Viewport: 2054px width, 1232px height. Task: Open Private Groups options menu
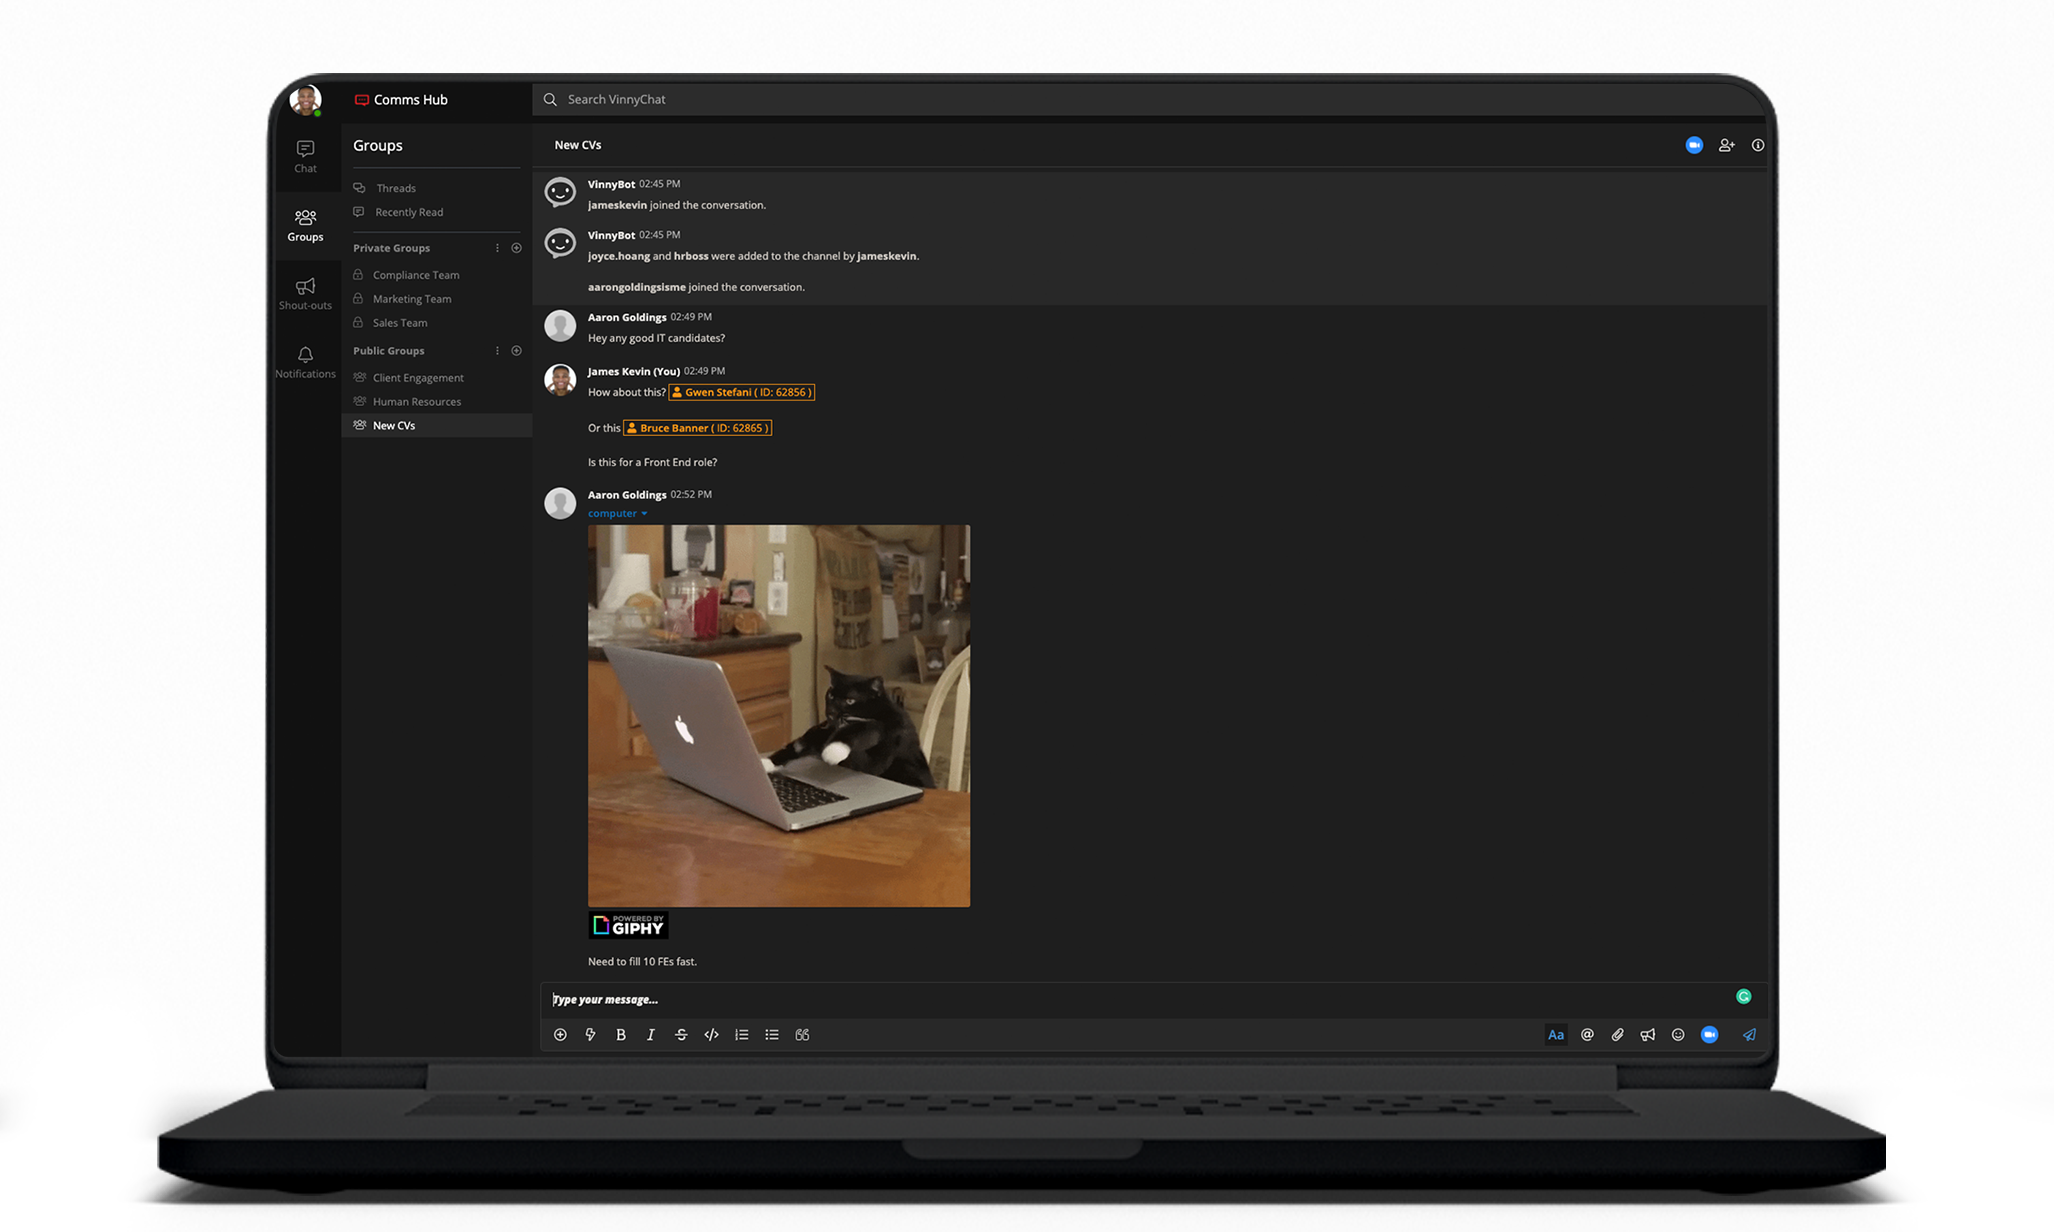[497, 248]
